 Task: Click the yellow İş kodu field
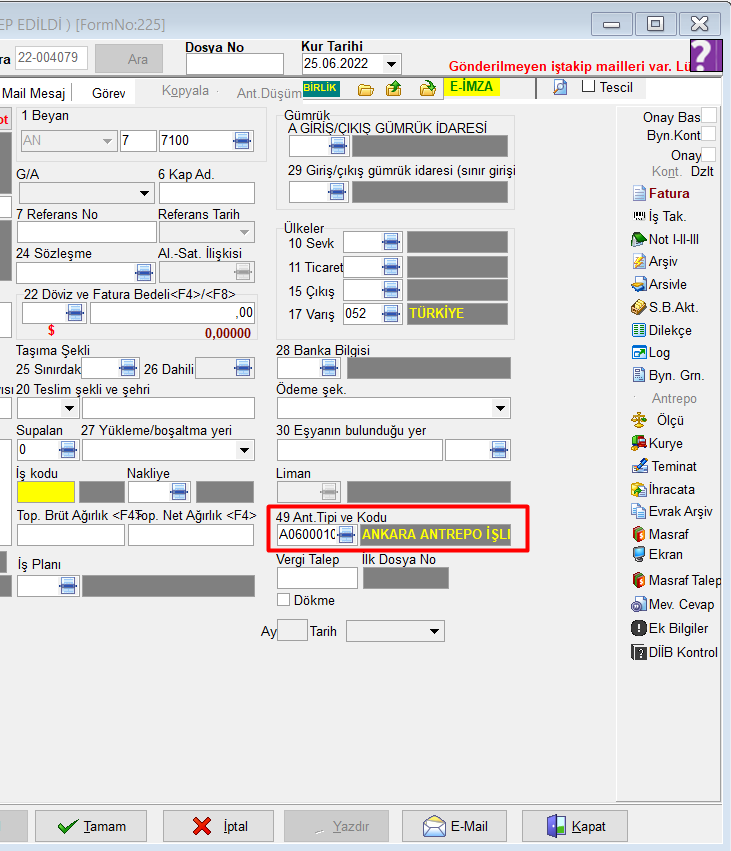(x=45, y=492)
